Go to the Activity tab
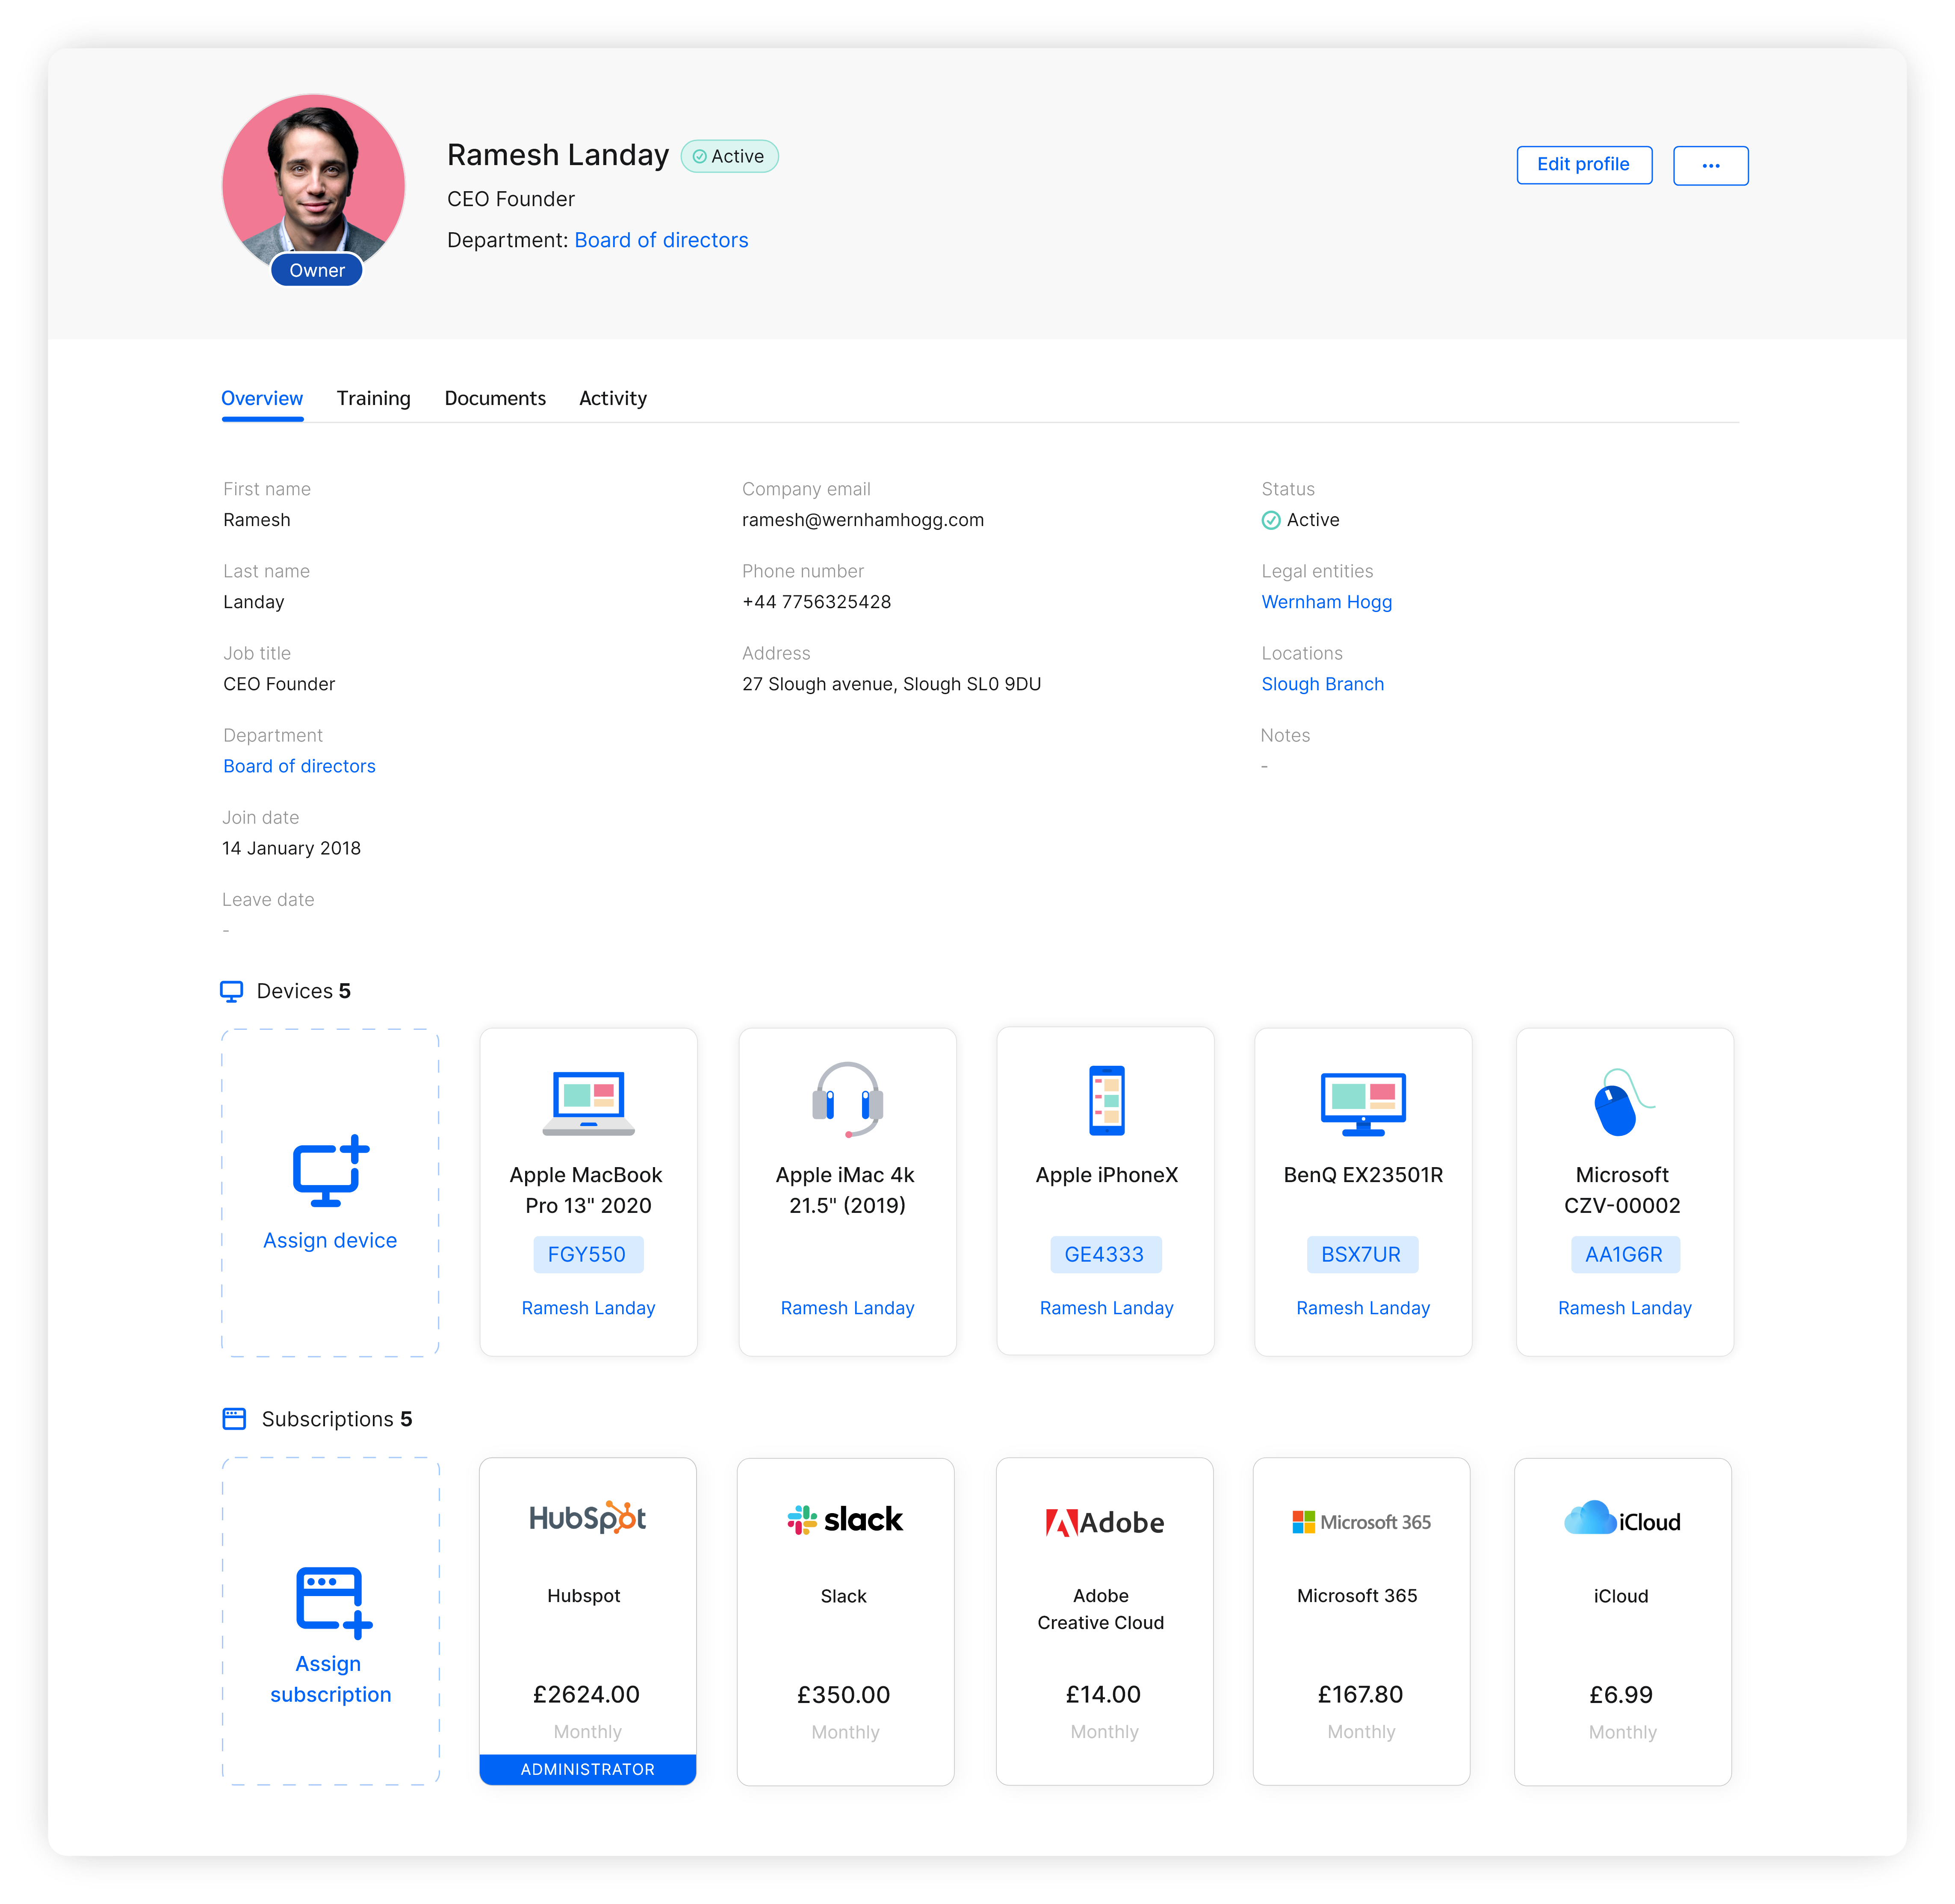This screenshot has width=1955, height=1904. click(612, 398)
